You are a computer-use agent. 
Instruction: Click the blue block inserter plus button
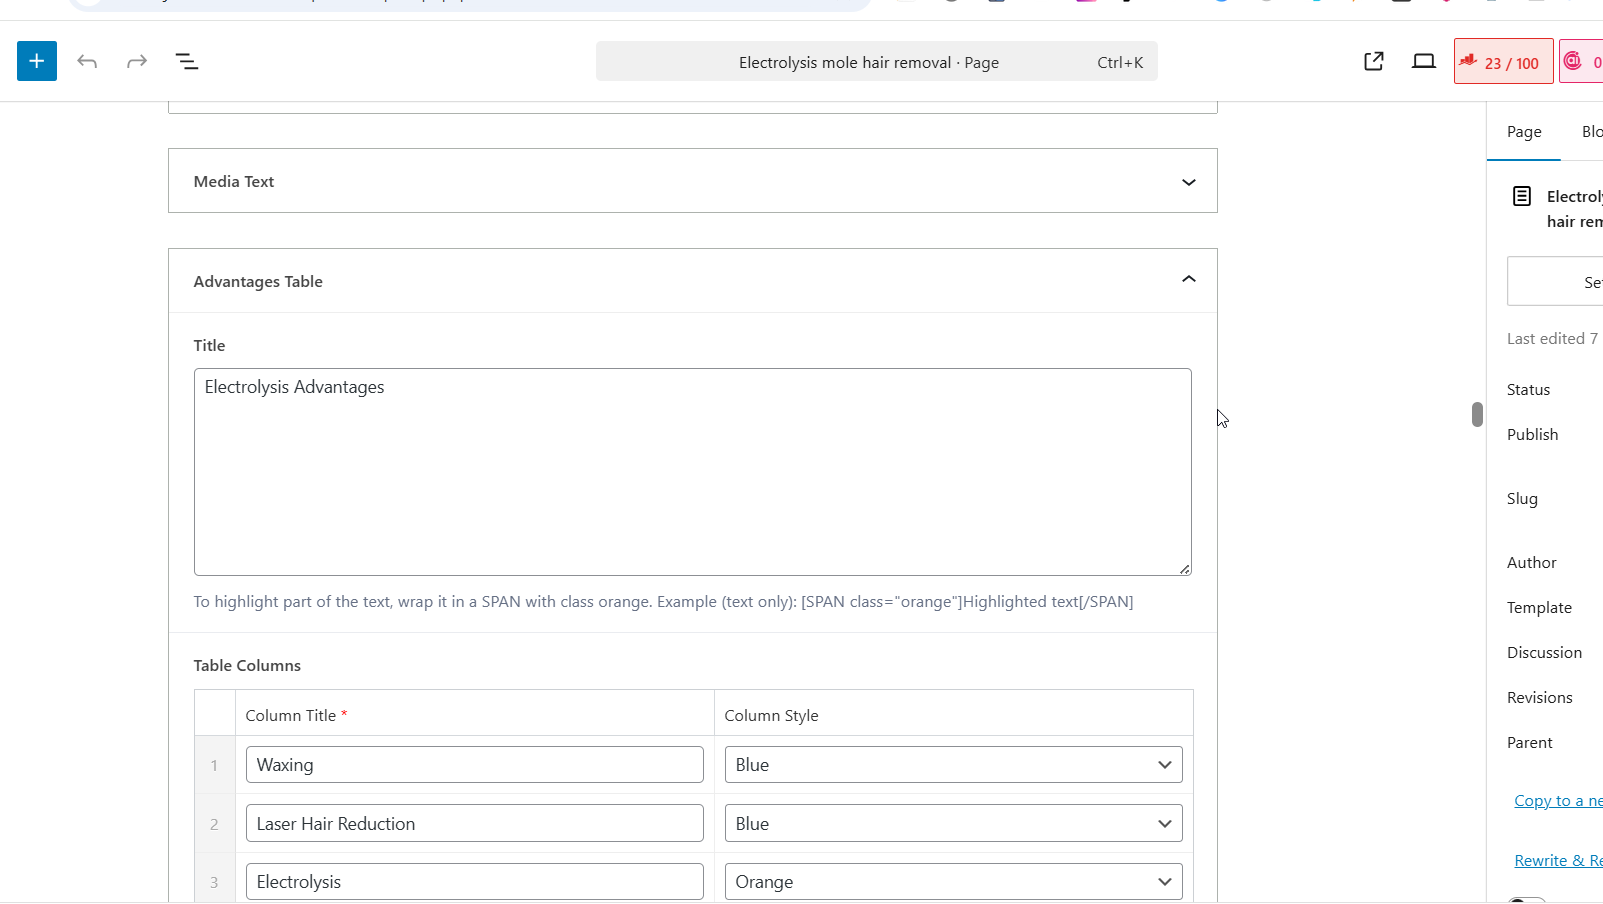click(x=37, y=61)
